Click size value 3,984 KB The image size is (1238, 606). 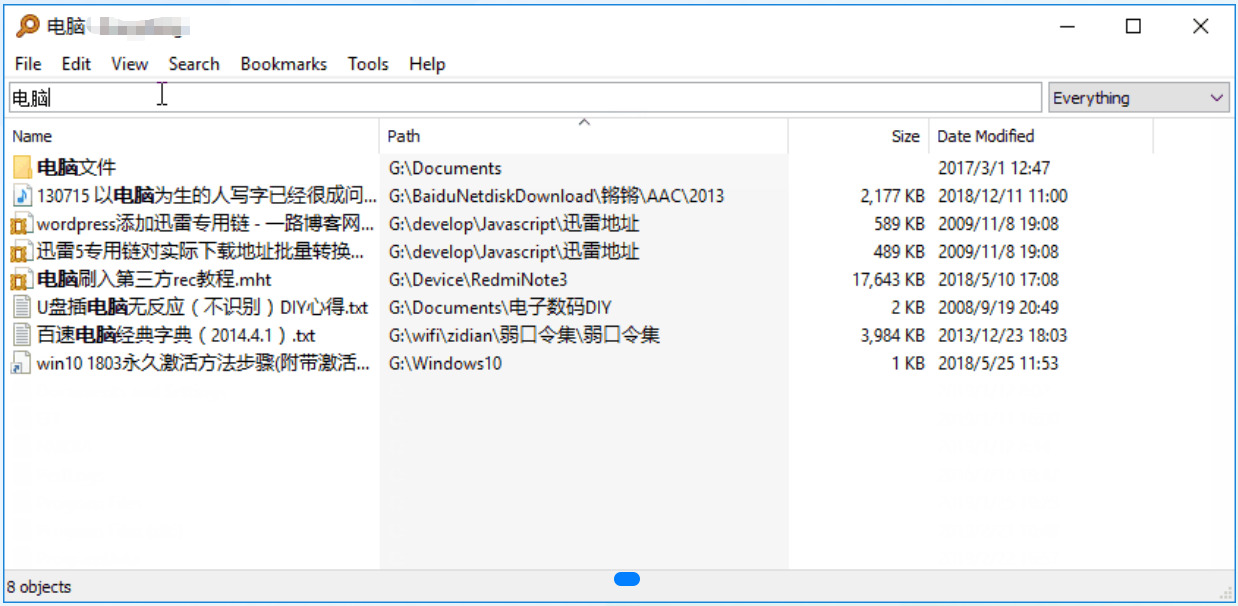pos(892,336)
